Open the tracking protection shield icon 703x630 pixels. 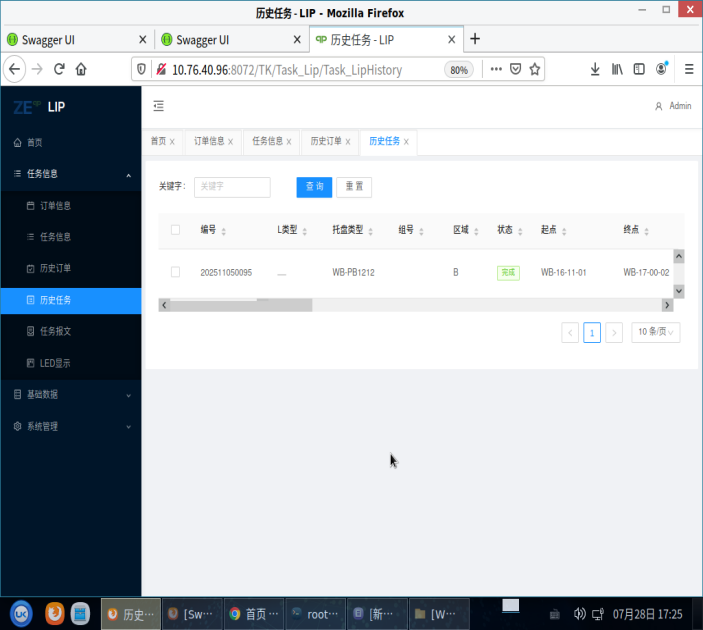pyautogui.click(x=141, y=70)
